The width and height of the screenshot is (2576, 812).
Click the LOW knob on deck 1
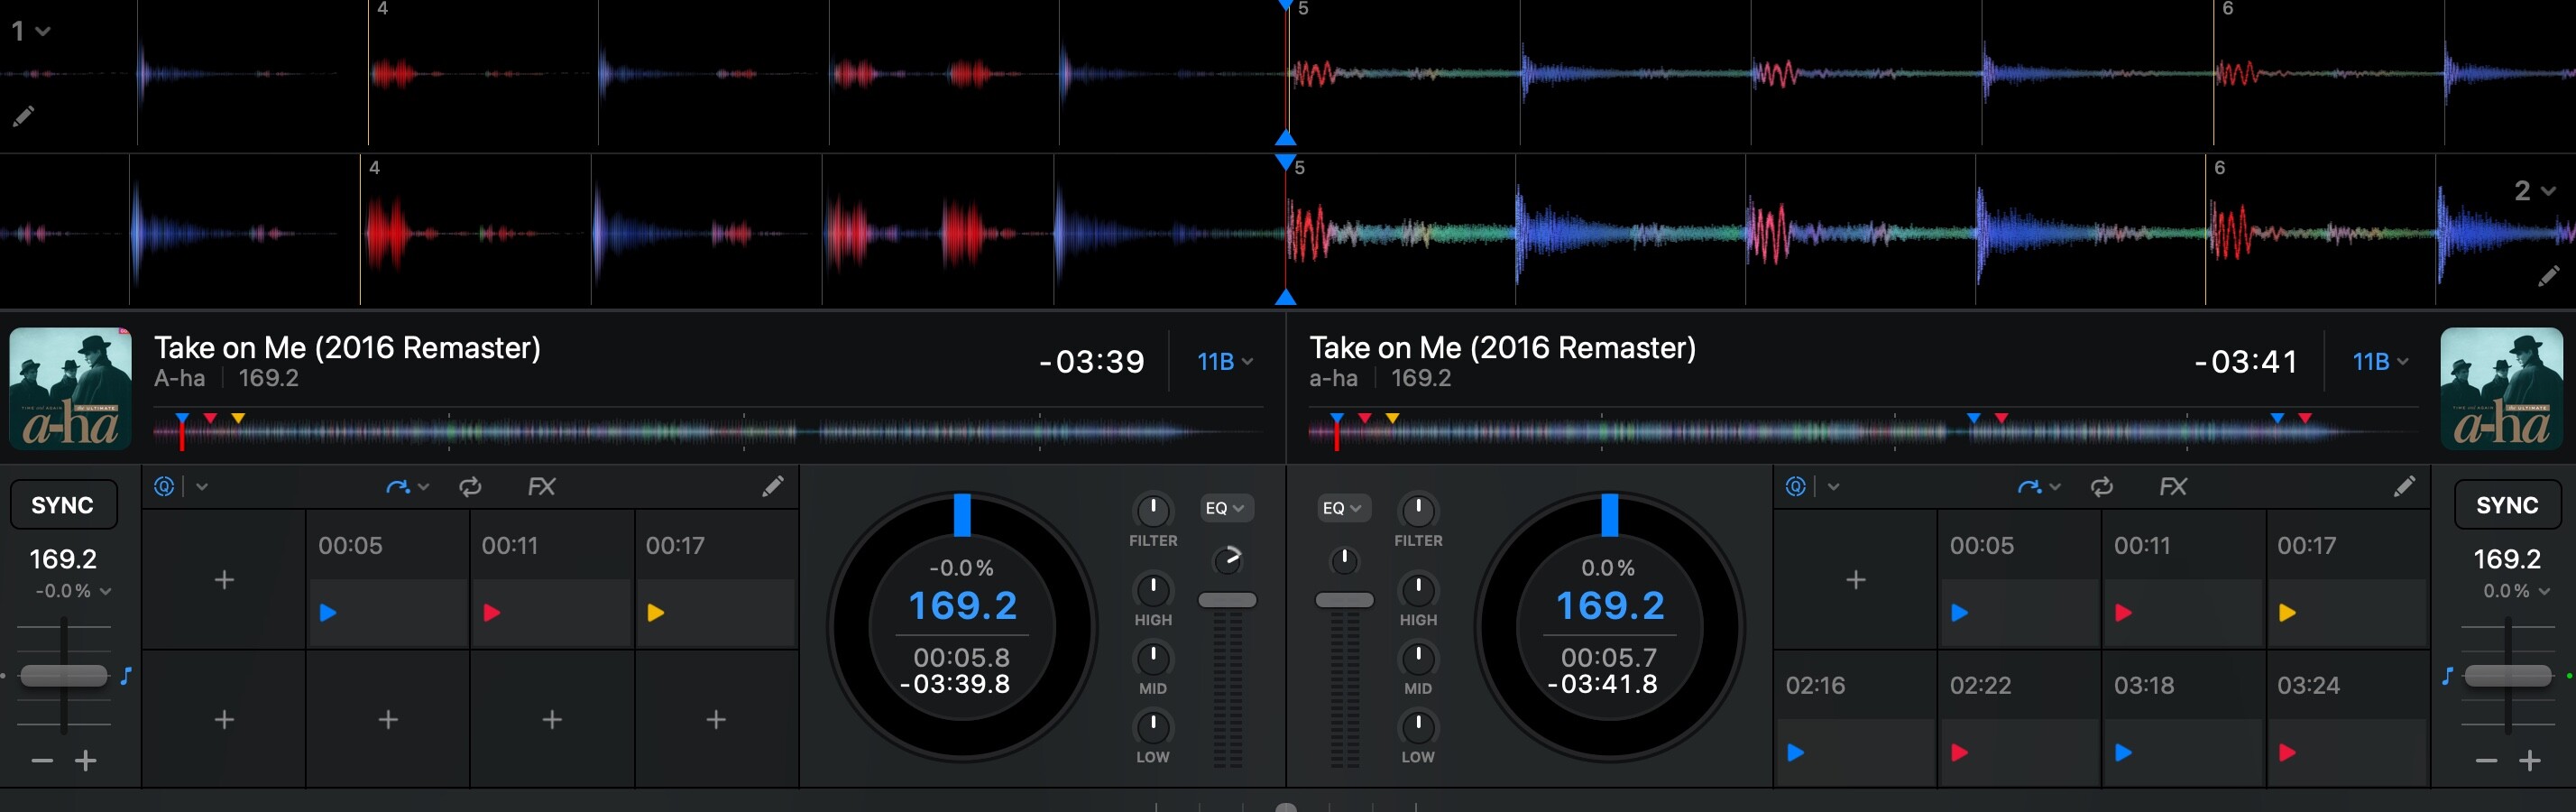coord(1153,726)
